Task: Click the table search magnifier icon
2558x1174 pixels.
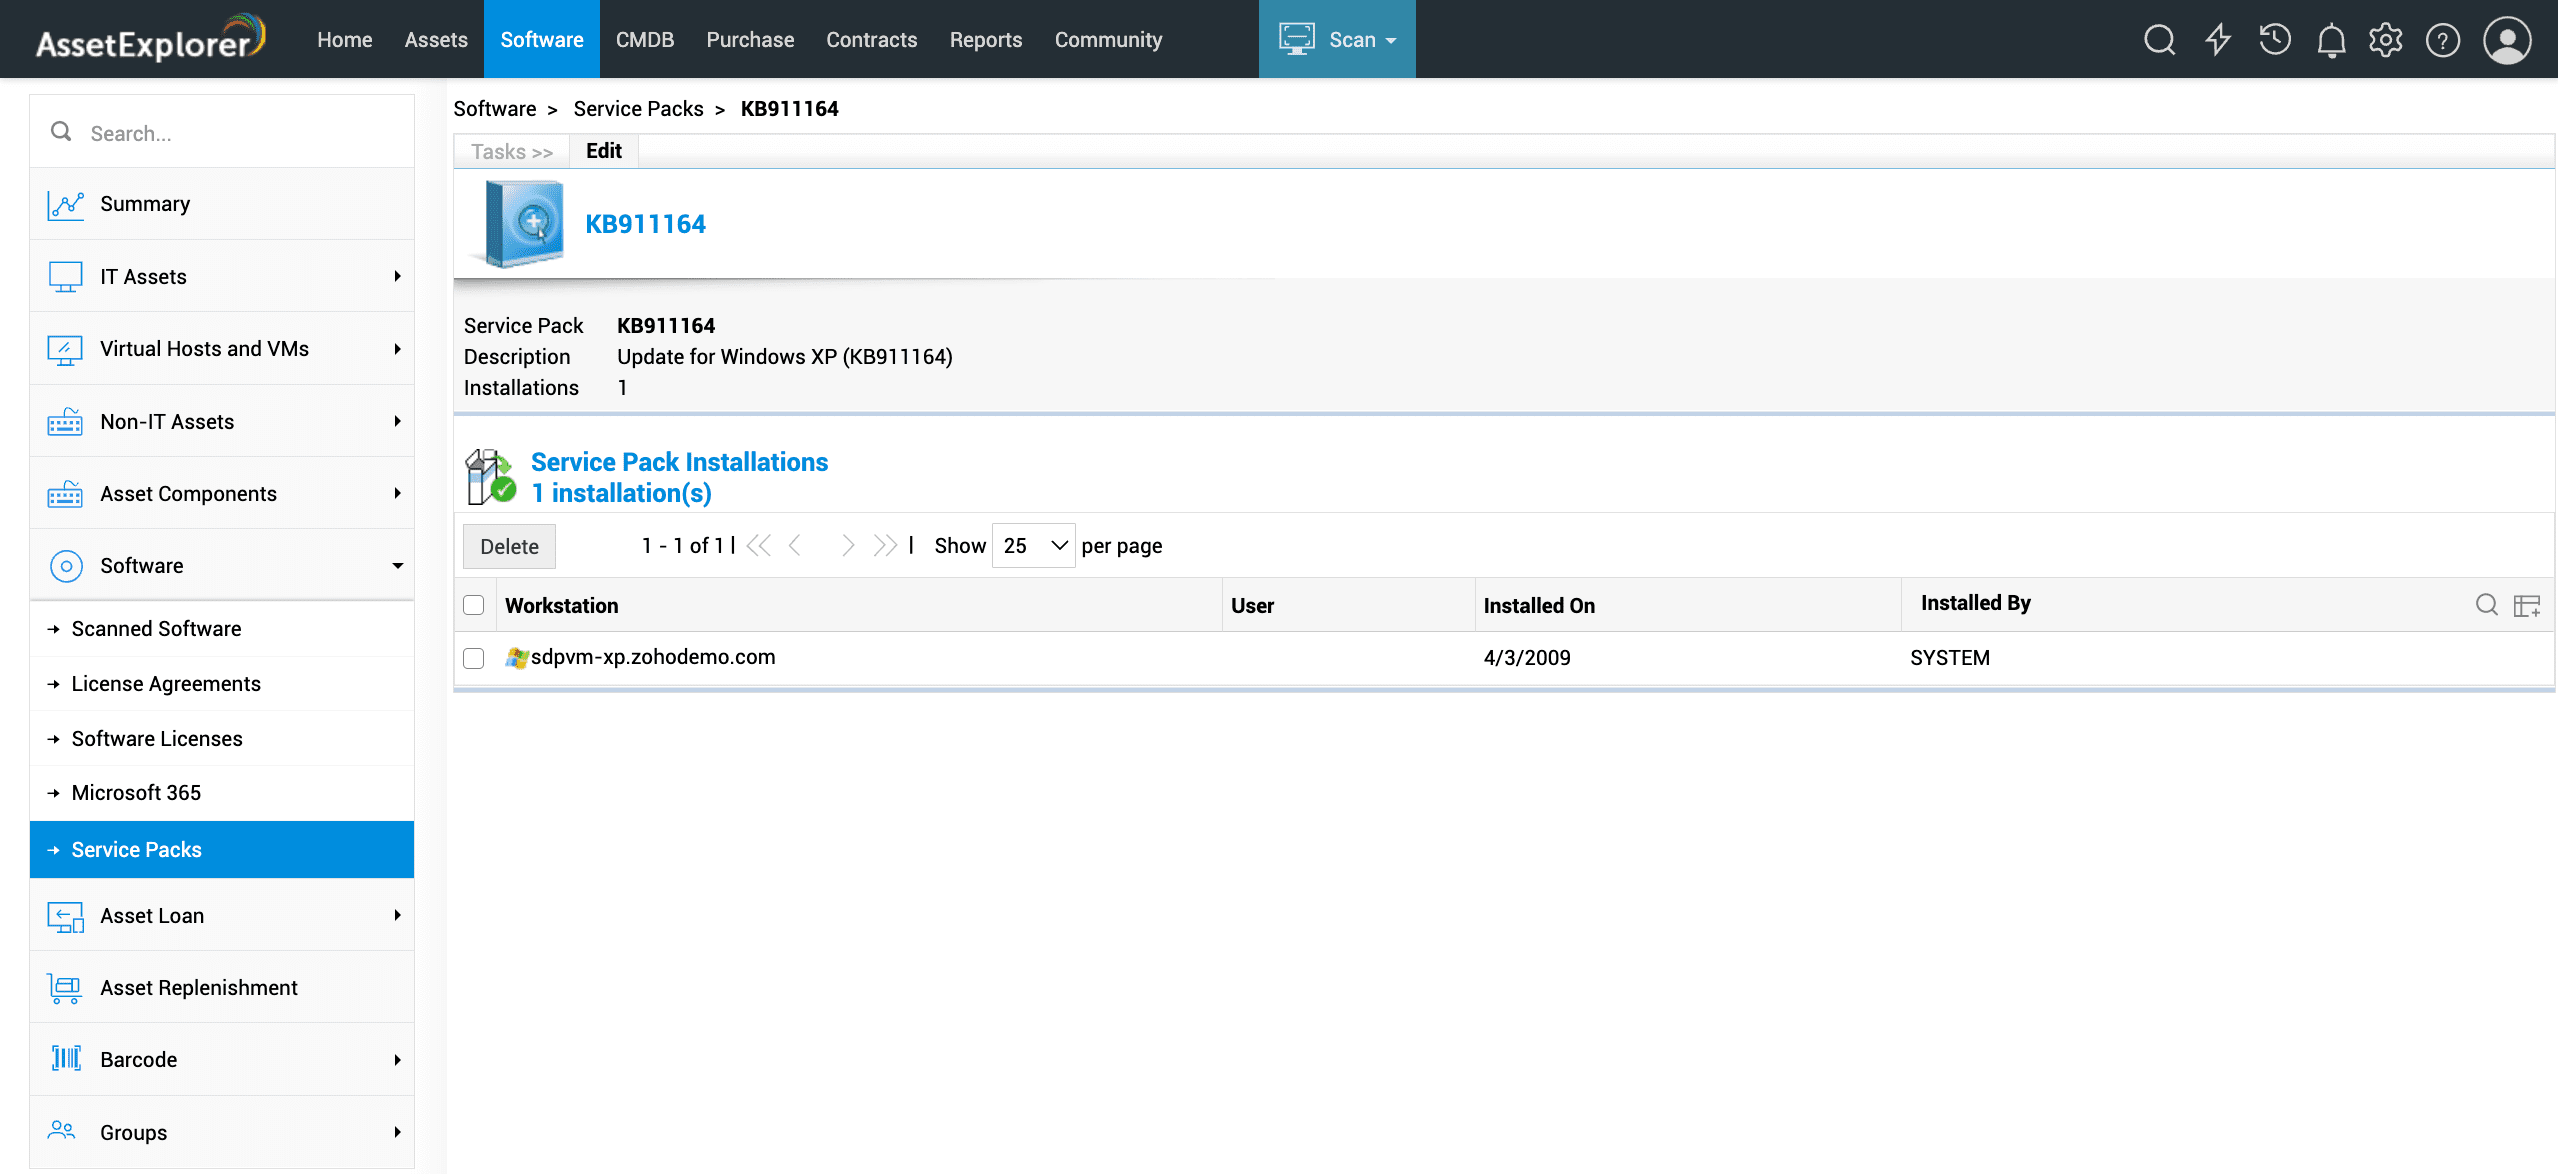Action: click(x=2486, y=604)
